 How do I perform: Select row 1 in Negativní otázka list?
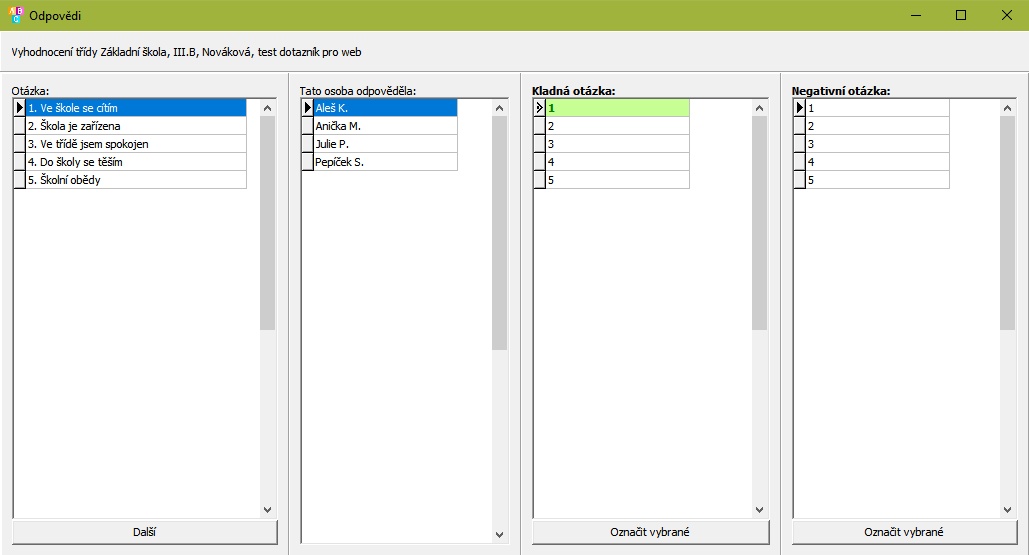[877, 108]
